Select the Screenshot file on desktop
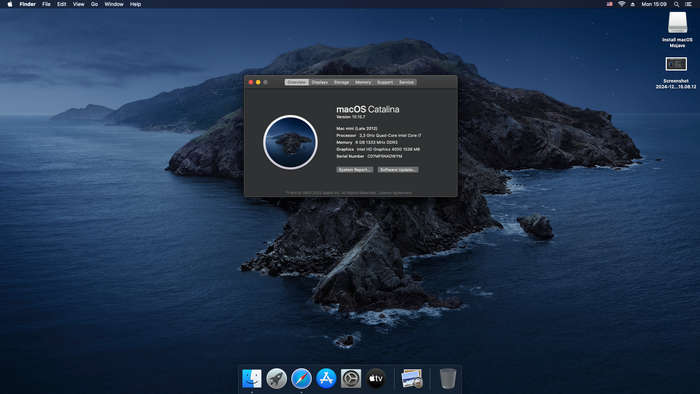 tap(676, 73)
